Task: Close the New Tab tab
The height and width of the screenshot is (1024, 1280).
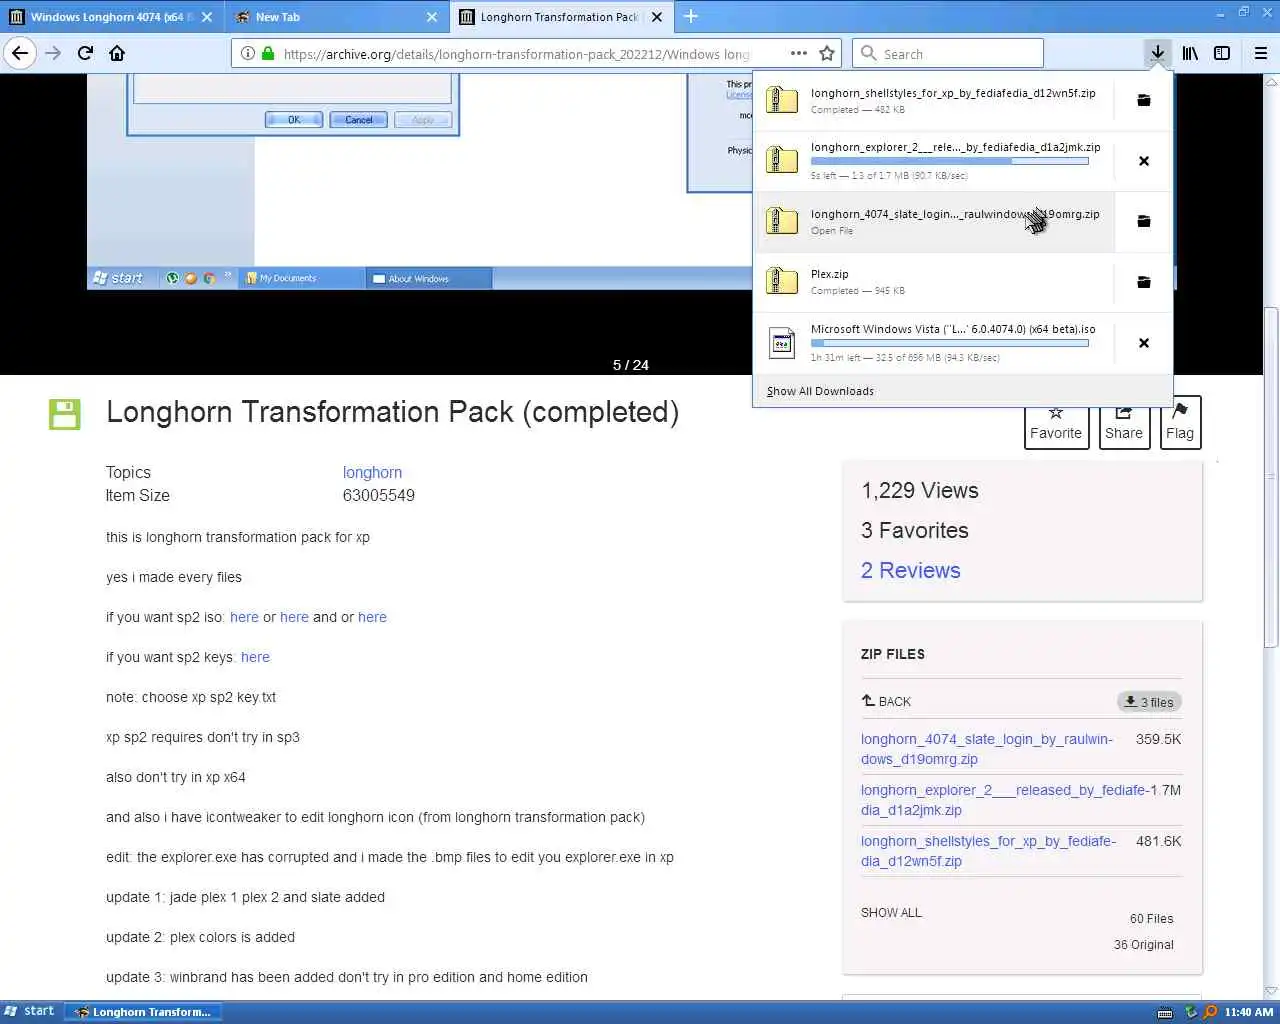Action: 432,17
